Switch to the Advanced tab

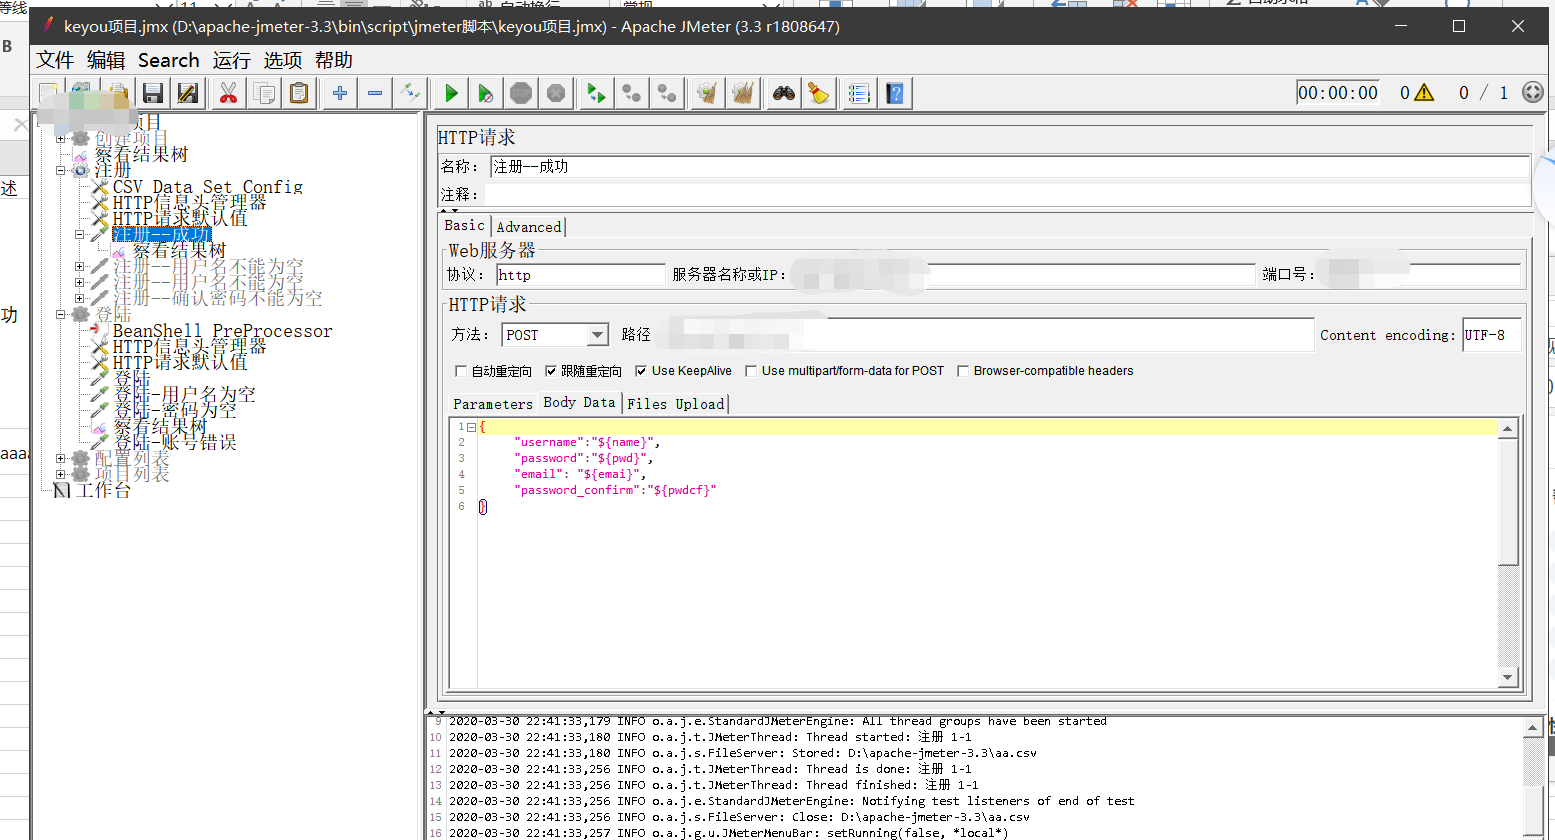[528, 226]
